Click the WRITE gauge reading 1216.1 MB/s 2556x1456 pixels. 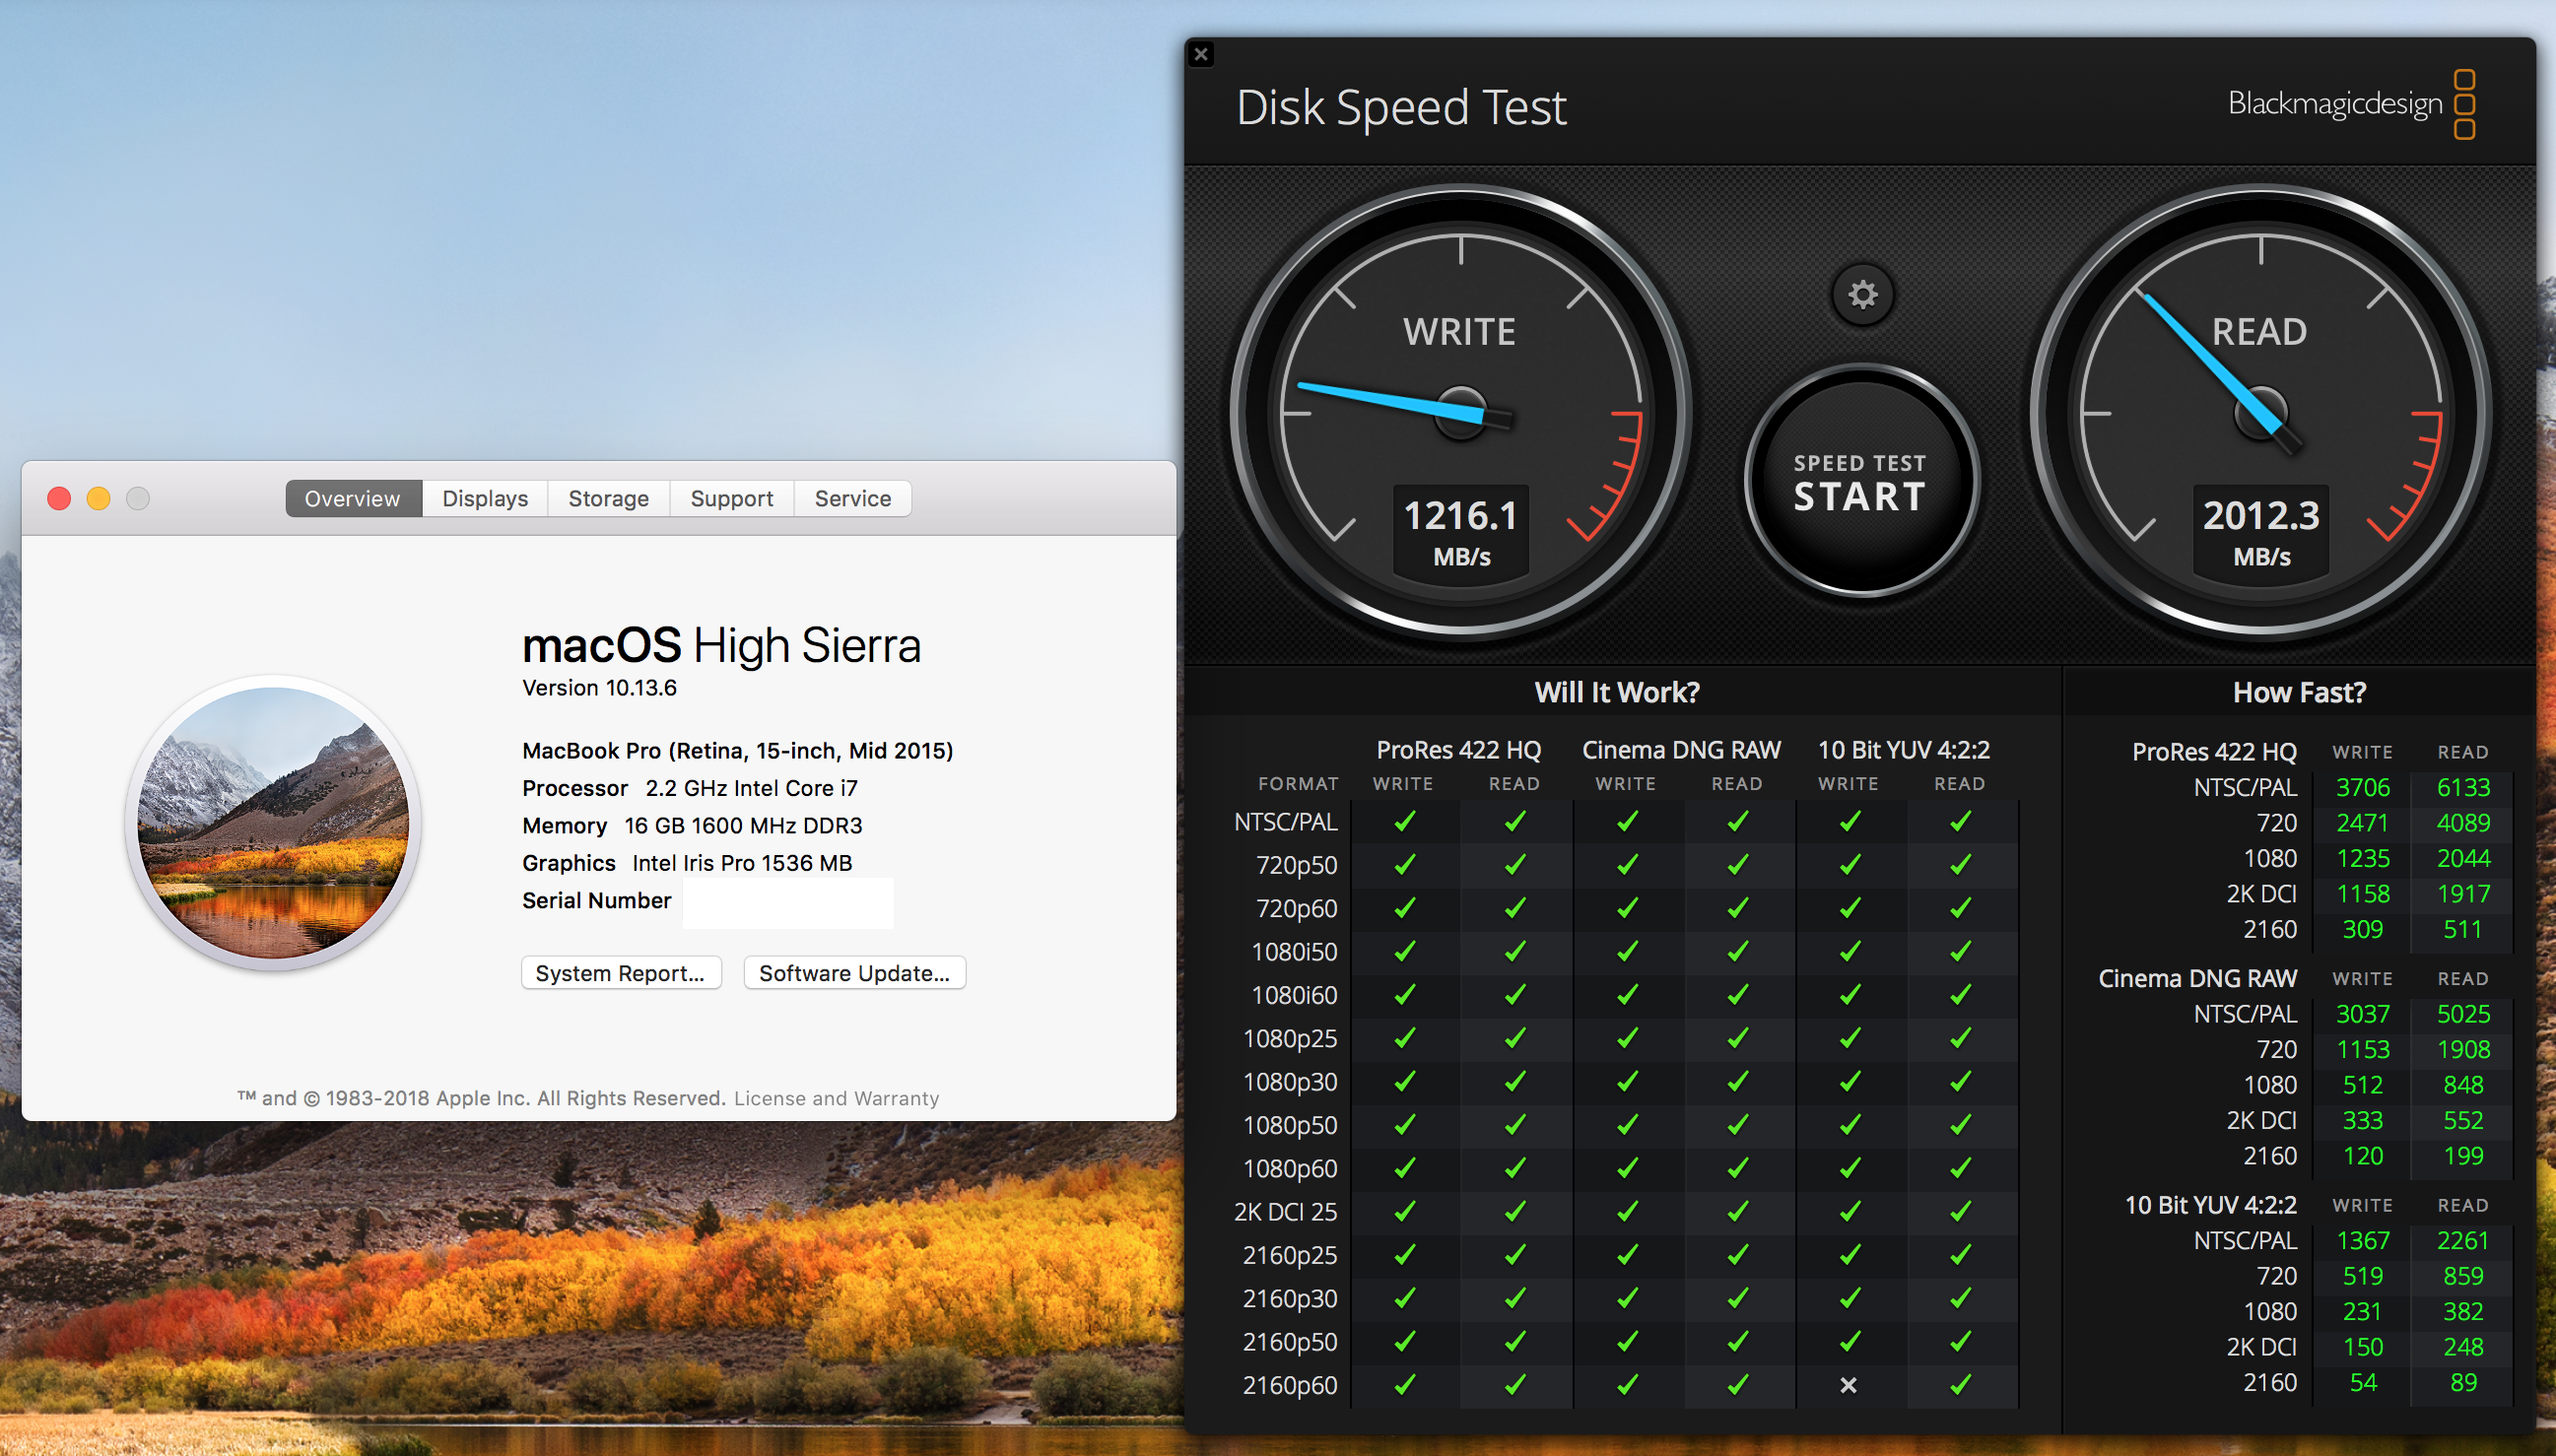[1460, 412]
